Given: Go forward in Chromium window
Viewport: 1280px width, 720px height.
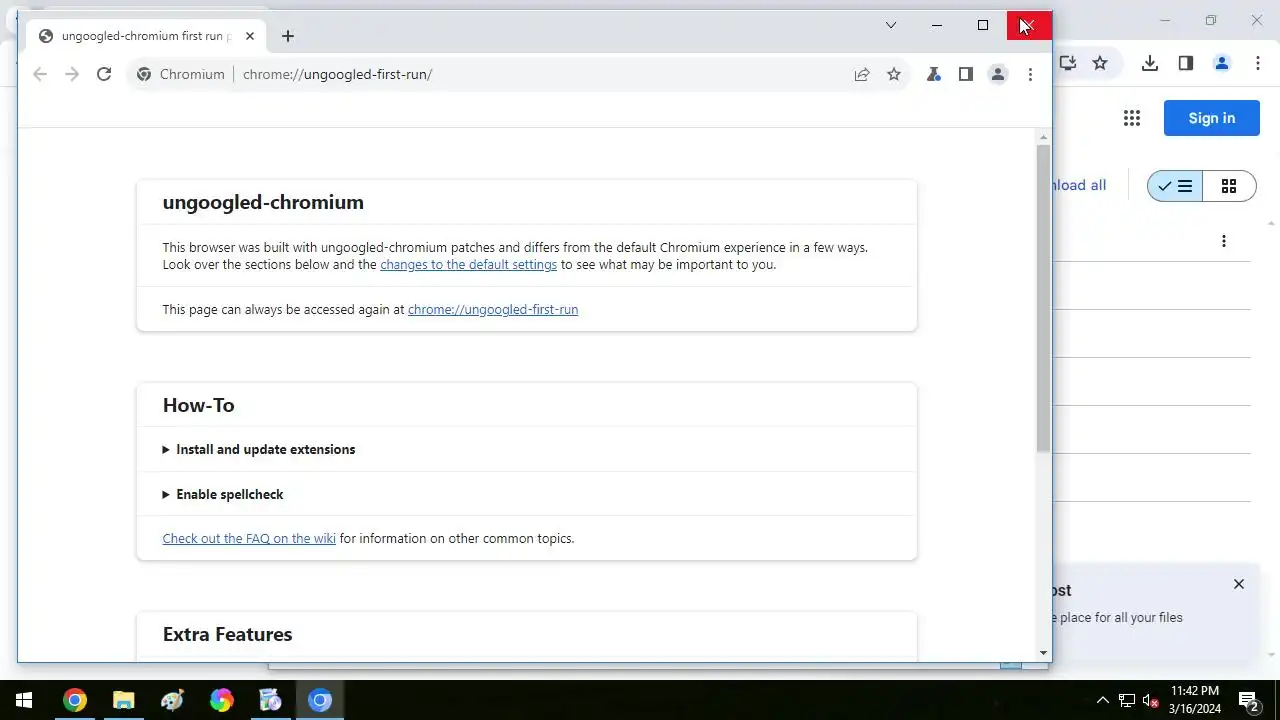Looking at the screenshot, I should 72,74.
